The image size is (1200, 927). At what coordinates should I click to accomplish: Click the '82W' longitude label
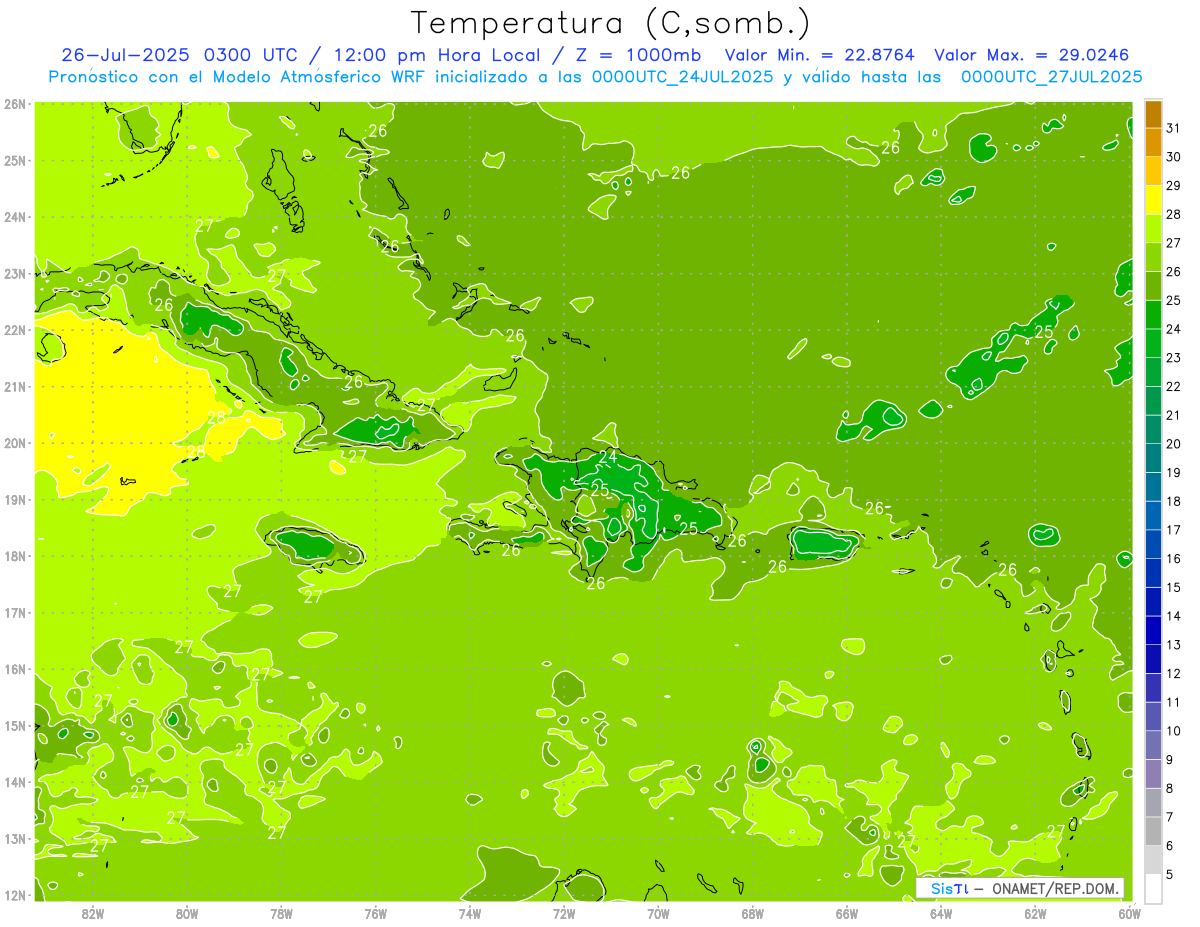click(x=92, y=913)
